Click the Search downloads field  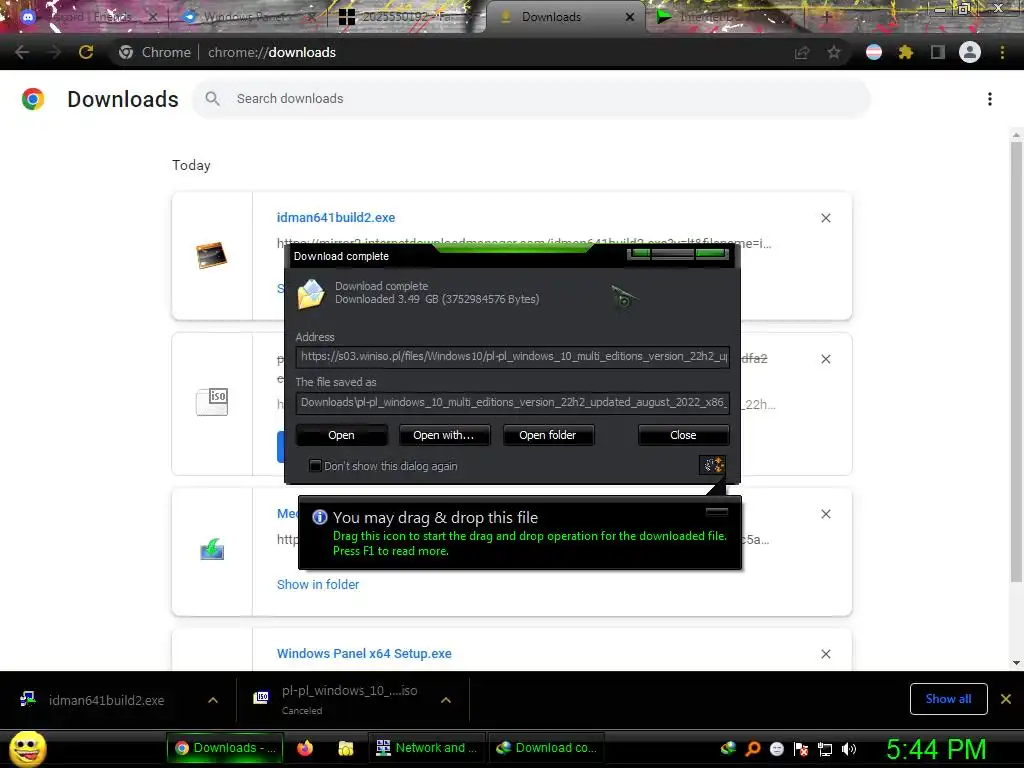point(531,99)
